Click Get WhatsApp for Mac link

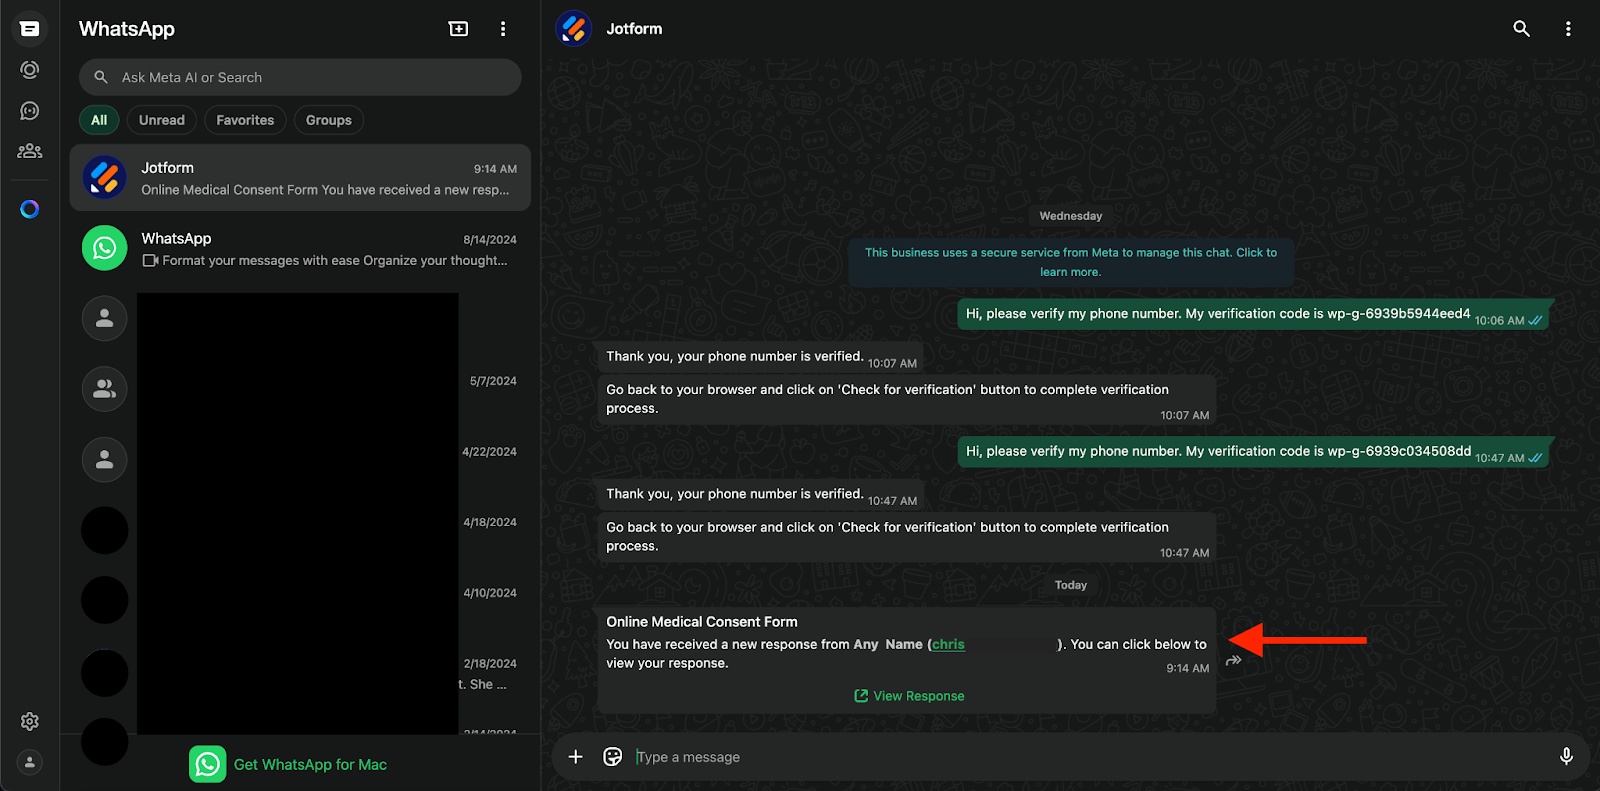(x=310, y=765)
